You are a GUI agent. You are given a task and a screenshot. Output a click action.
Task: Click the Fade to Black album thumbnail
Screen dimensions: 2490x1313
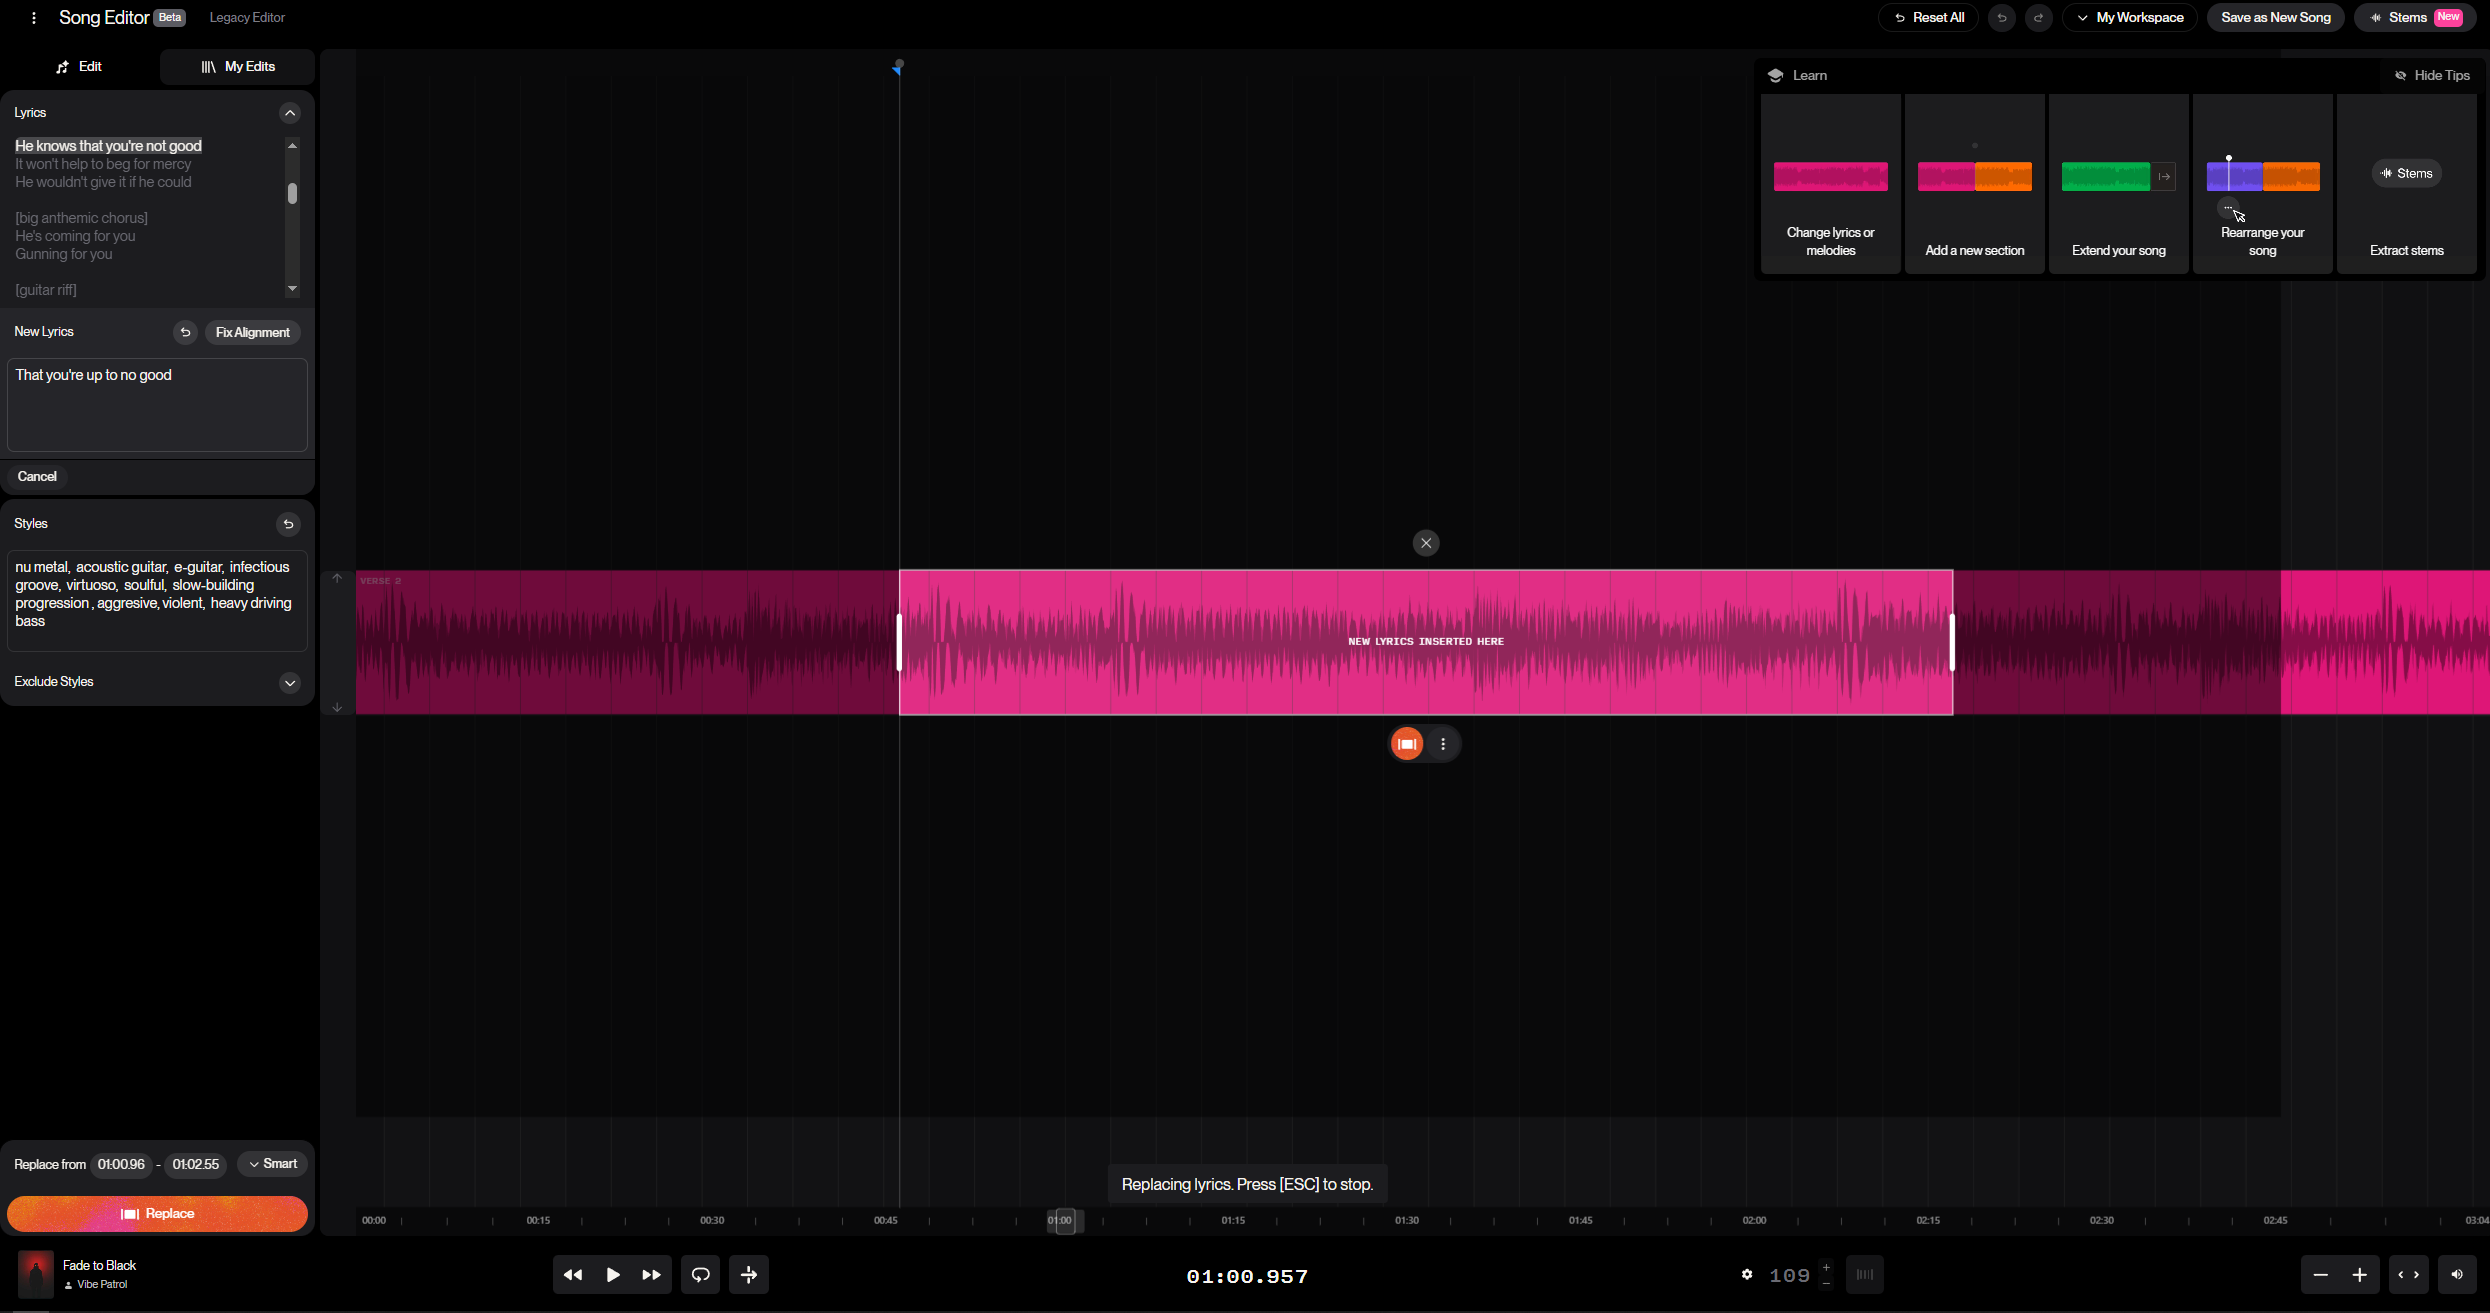pyautogui.click(x=35, y=1275)
